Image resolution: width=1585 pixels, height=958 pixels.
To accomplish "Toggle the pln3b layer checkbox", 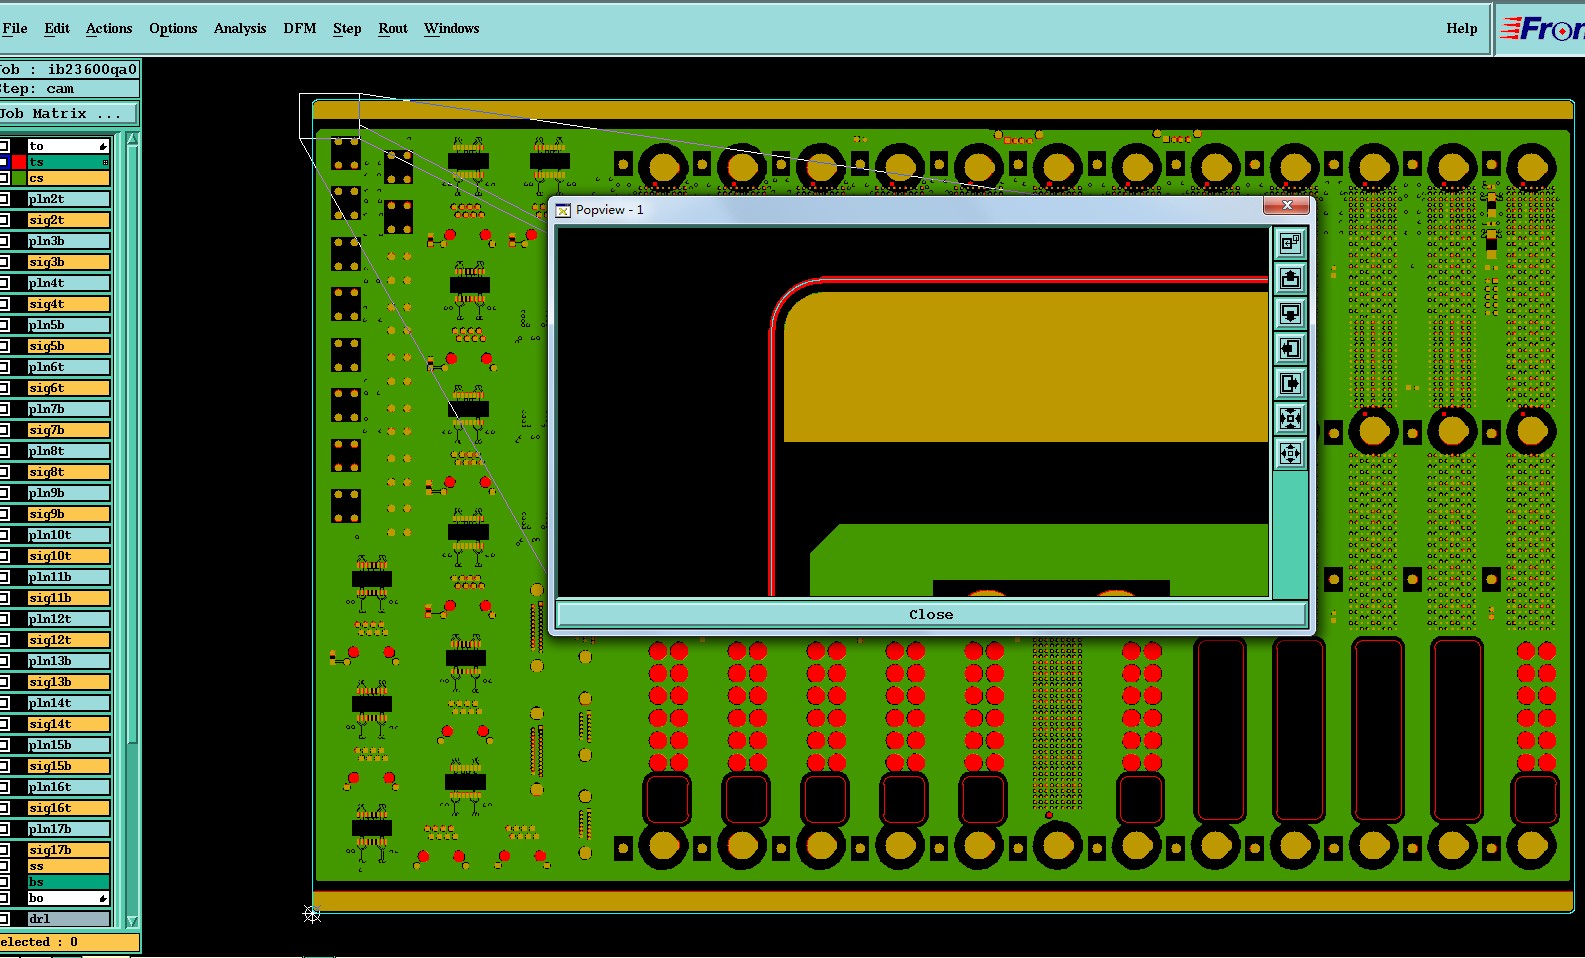I will click(4, 241).
